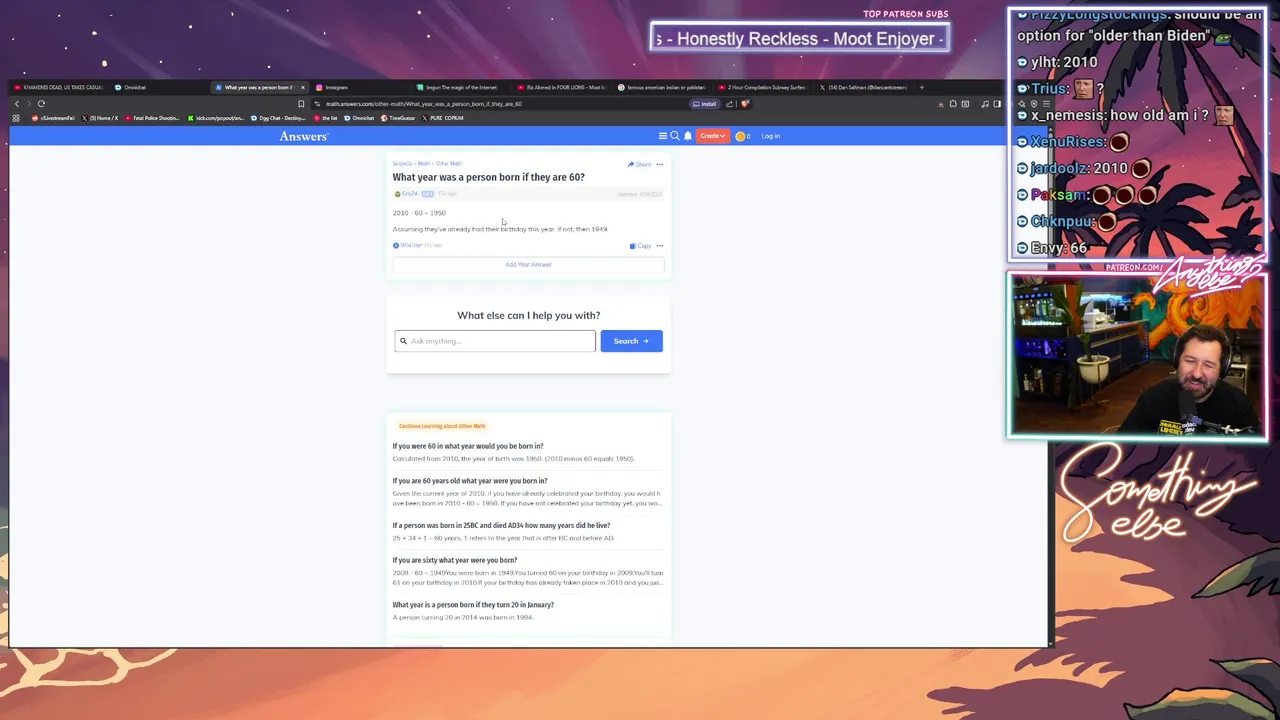
Task: Open Fatal Police Shootings bookmark
Action: tap(155, 118)
